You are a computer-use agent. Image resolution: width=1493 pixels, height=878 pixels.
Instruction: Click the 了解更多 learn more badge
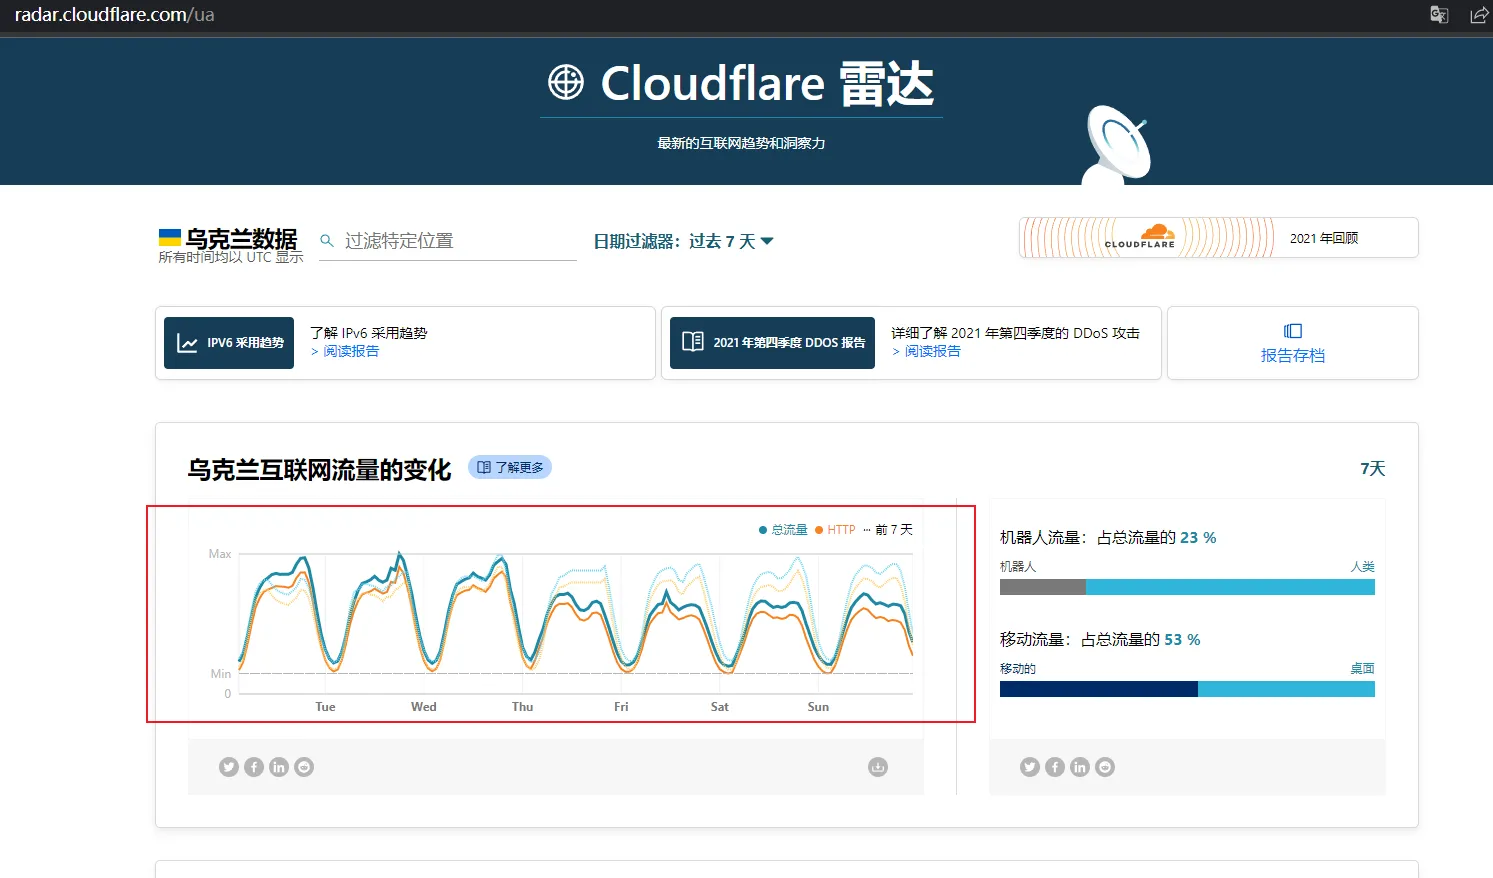click(510, 467)
